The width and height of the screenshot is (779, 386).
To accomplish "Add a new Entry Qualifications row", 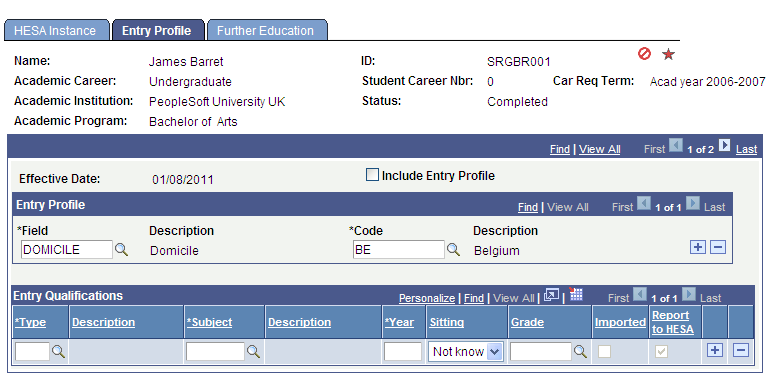I will point(714,350).
